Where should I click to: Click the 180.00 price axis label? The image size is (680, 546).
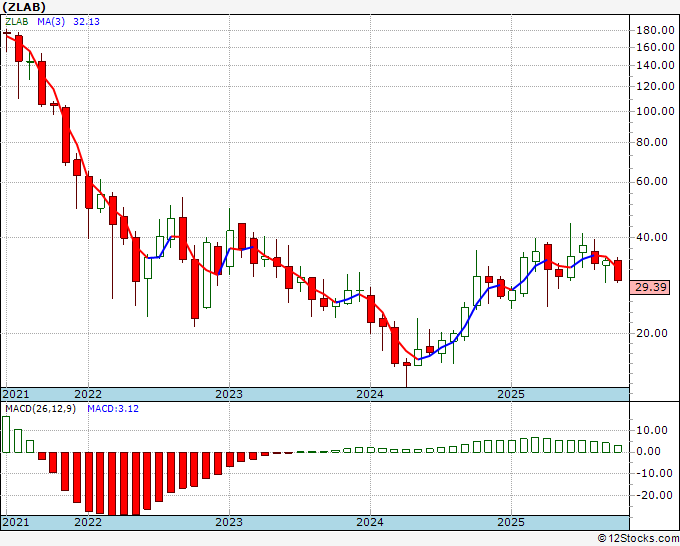655,30
